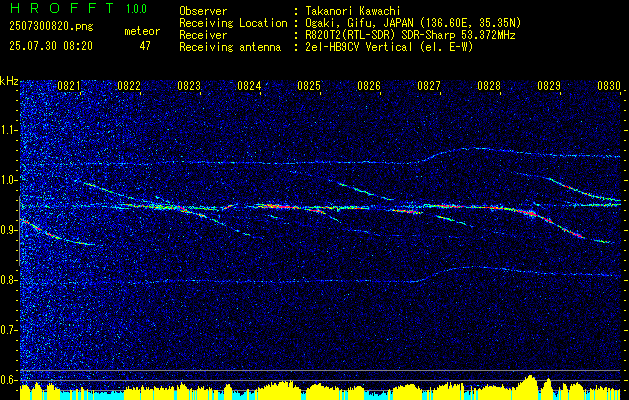
Task: Click the 0821 time marker
Action: 69,86
